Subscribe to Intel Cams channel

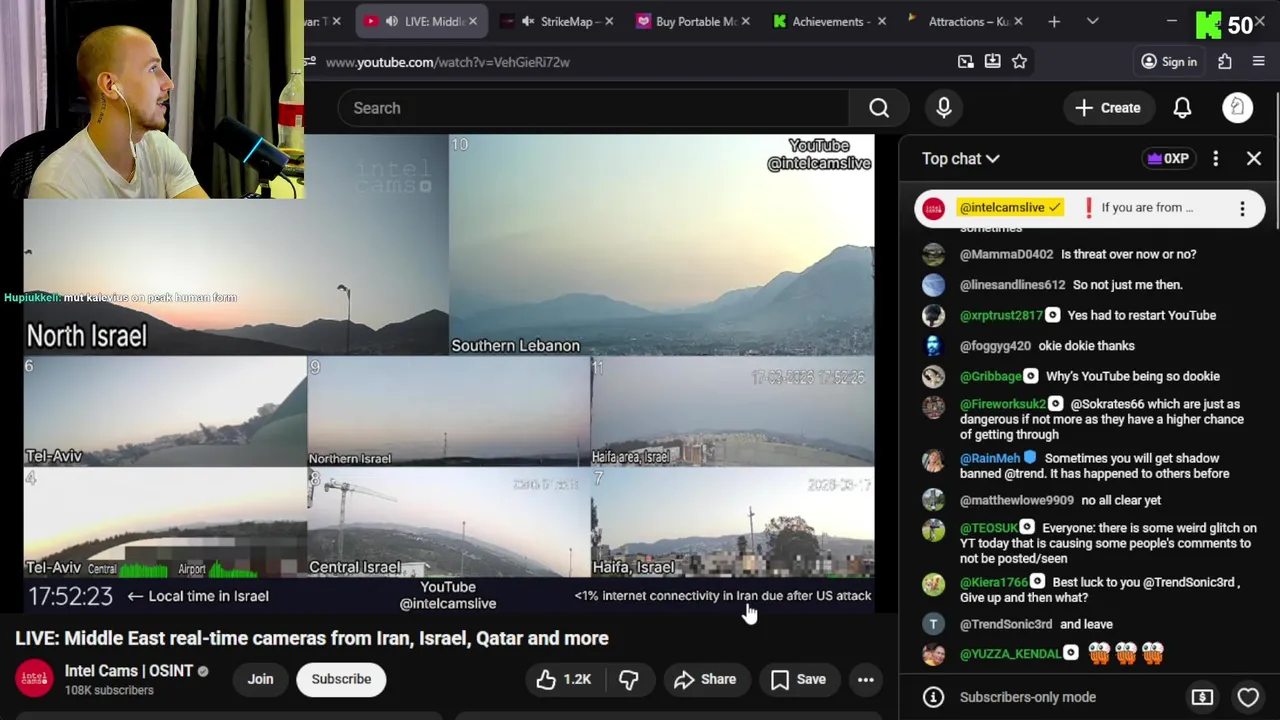tap(341, 680)
